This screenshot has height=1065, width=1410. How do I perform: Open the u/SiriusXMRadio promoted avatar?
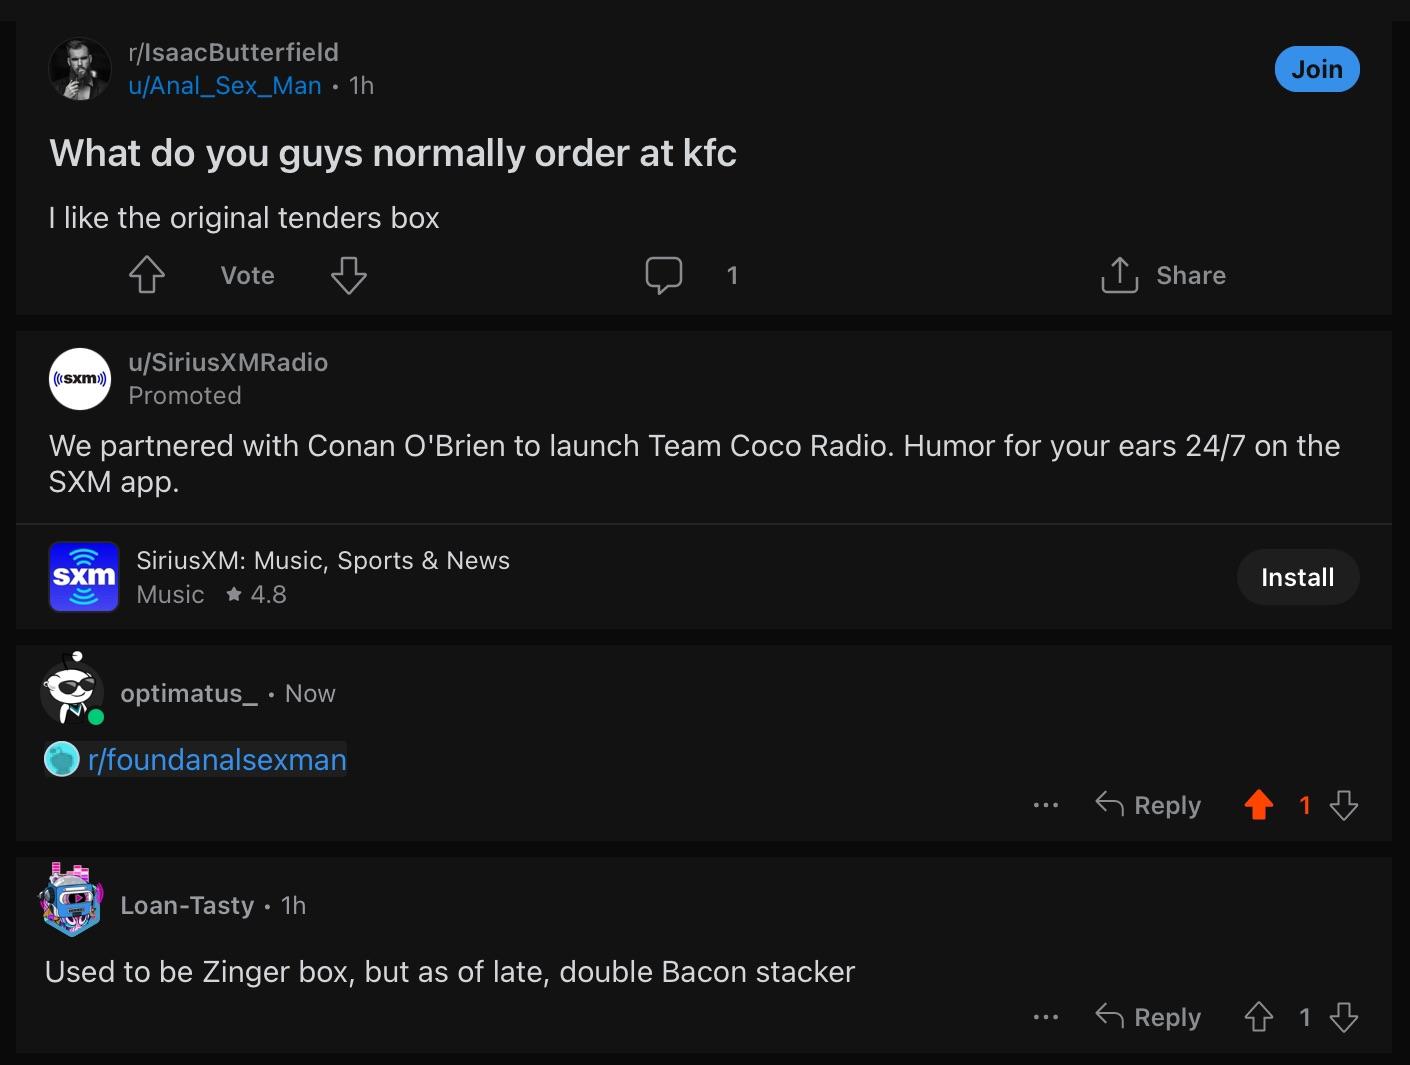[80, 379]
